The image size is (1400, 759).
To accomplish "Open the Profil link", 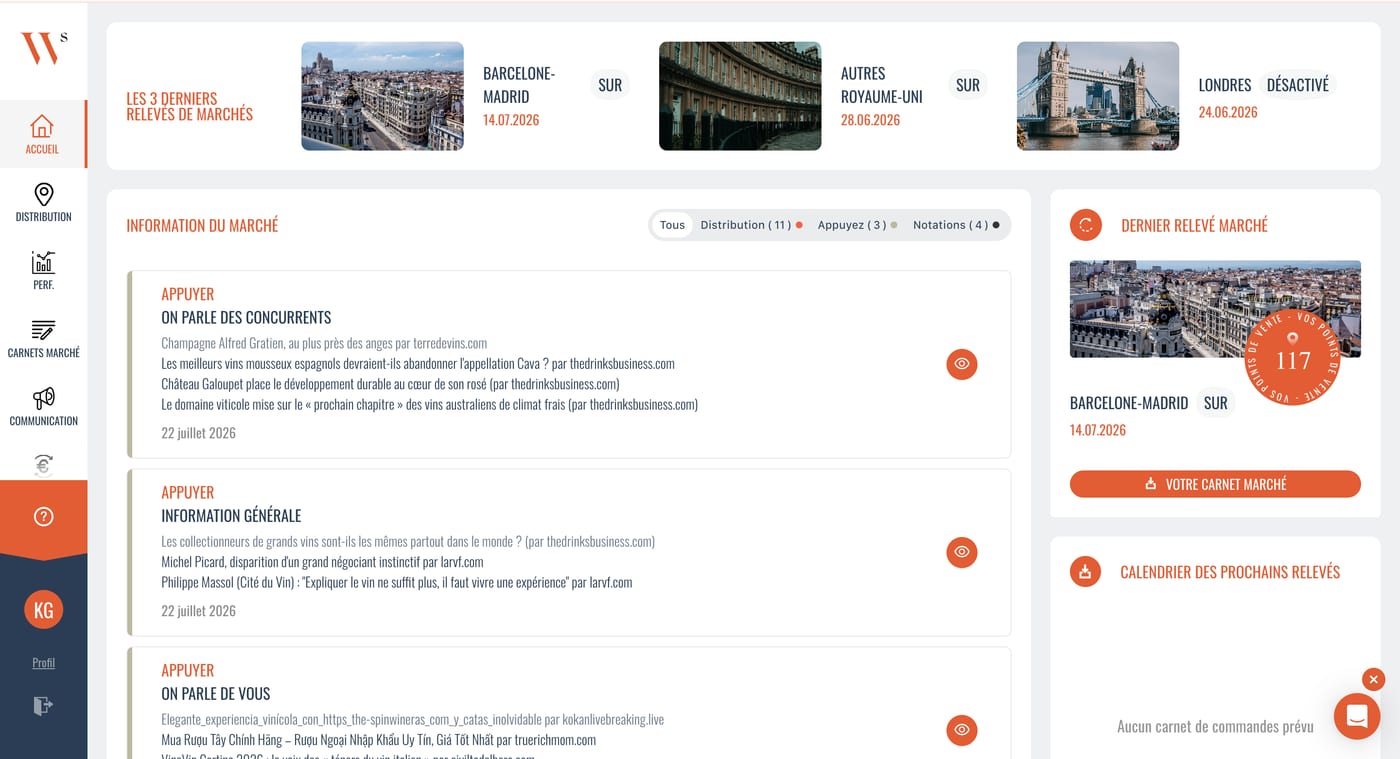I will (43, 663).
